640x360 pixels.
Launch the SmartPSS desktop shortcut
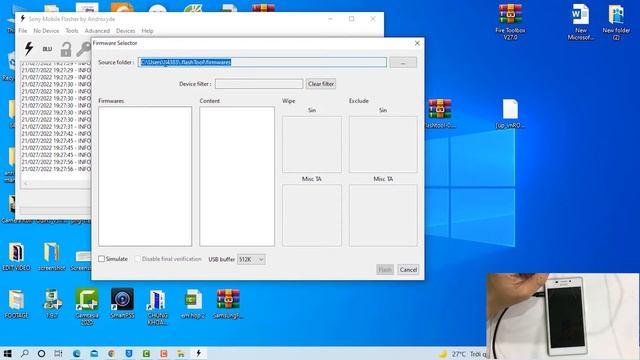(122, 304)
